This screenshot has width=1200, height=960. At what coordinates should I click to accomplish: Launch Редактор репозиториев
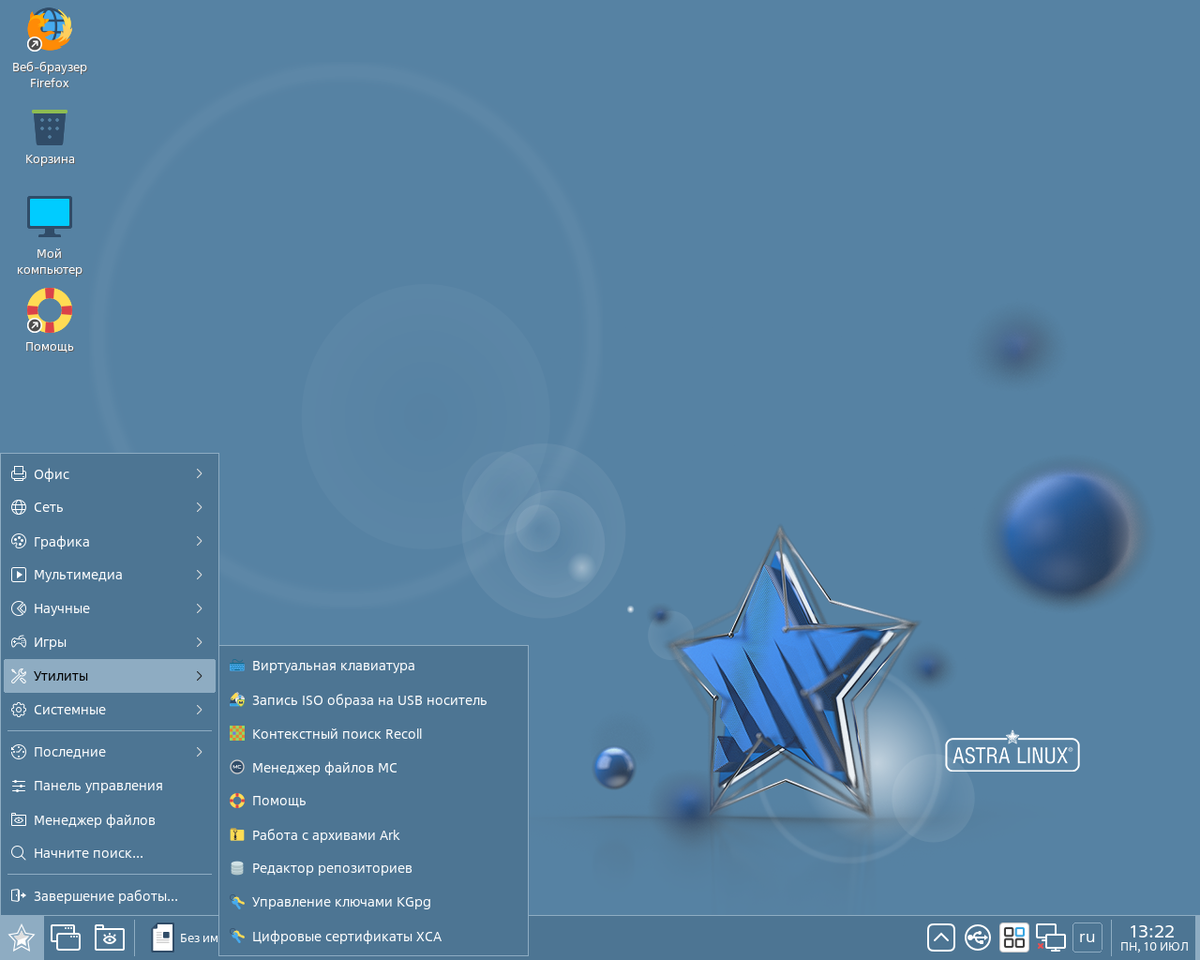[x=374, y=868]
